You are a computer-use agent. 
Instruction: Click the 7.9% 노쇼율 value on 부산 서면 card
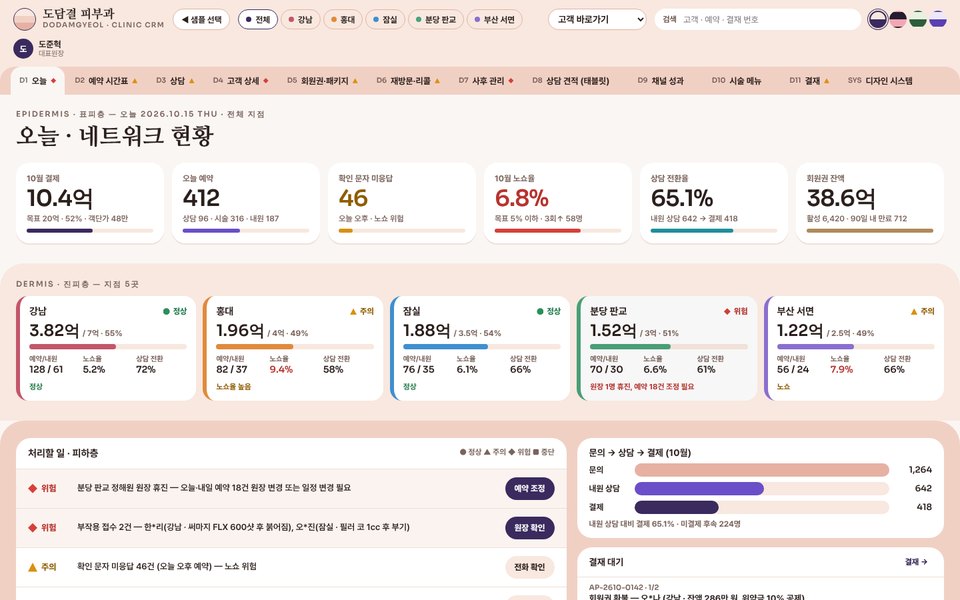[841, 369]
